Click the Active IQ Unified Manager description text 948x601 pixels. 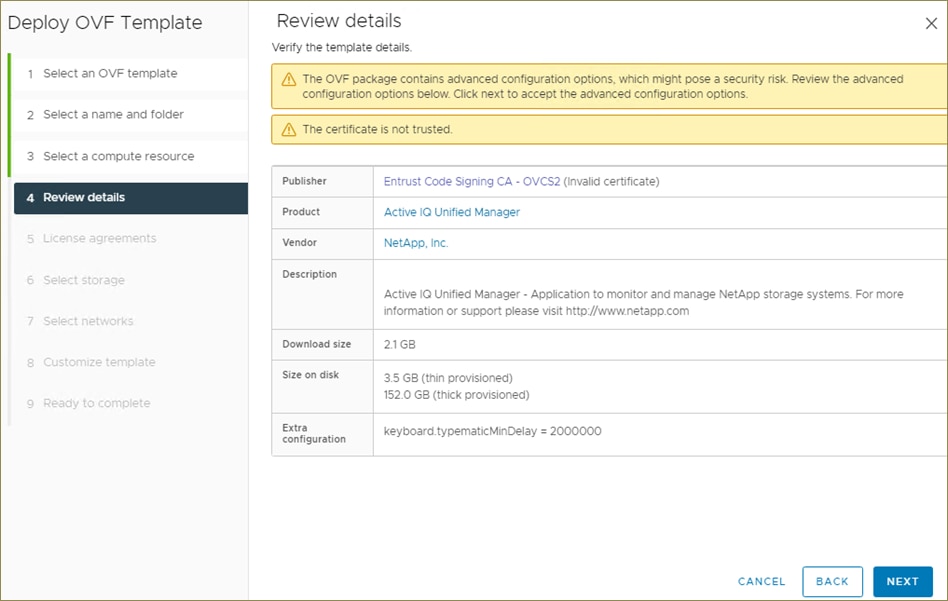[643, 303]
